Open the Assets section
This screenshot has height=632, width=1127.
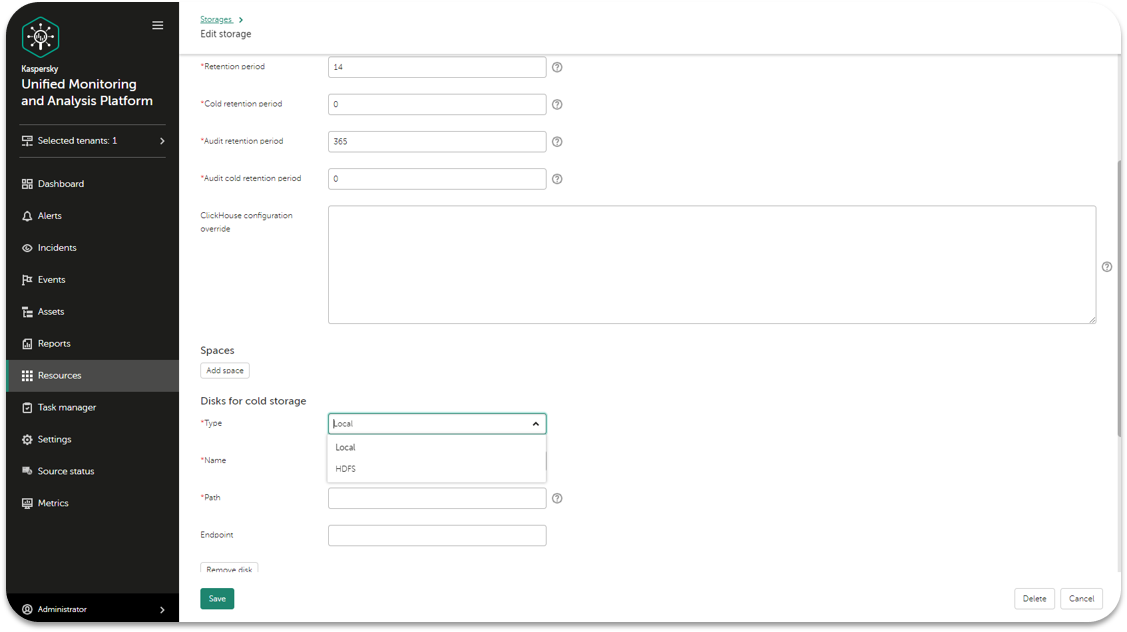click(x=52, y=311)
